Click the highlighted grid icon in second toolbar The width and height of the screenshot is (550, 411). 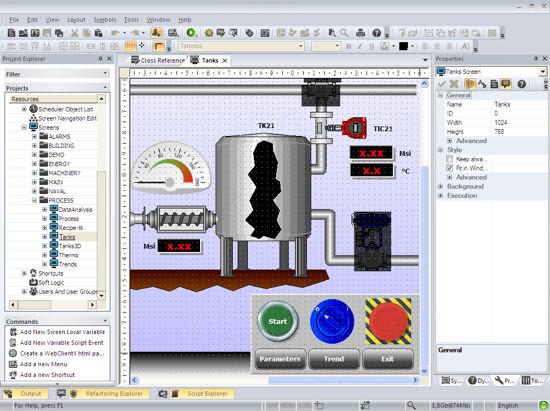(130, 46)
